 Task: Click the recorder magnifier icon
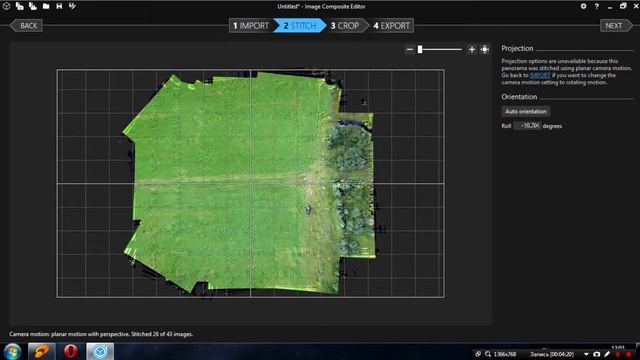[488, 354]
